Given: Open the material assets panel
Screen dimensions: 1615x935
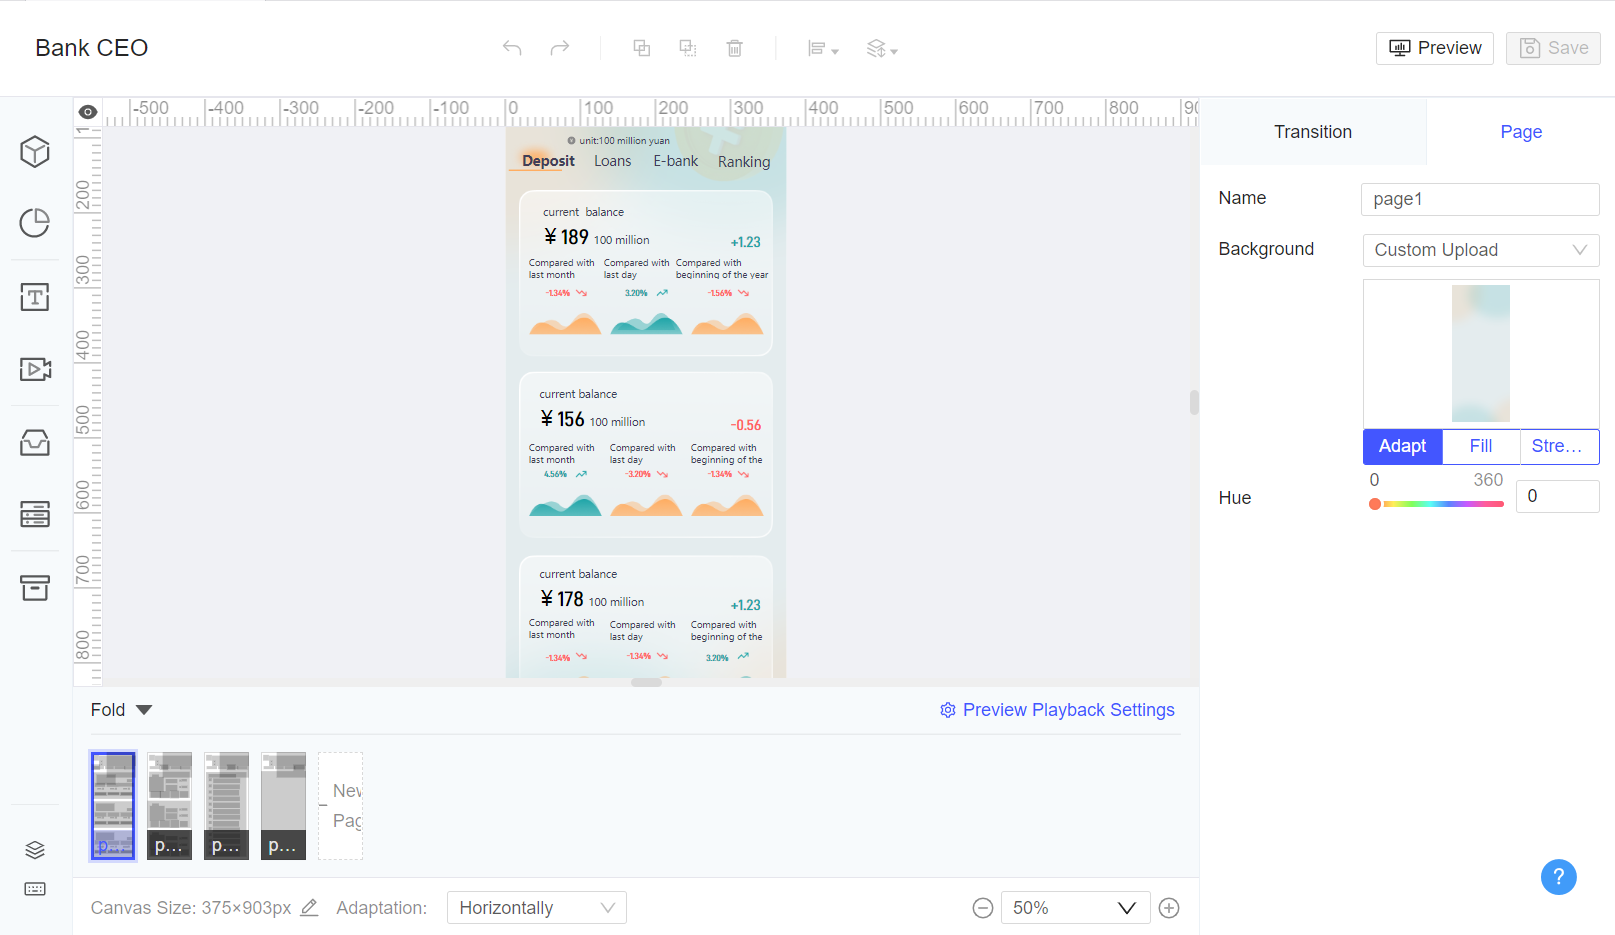Looking at the screenshot, I should coord(35,442).
